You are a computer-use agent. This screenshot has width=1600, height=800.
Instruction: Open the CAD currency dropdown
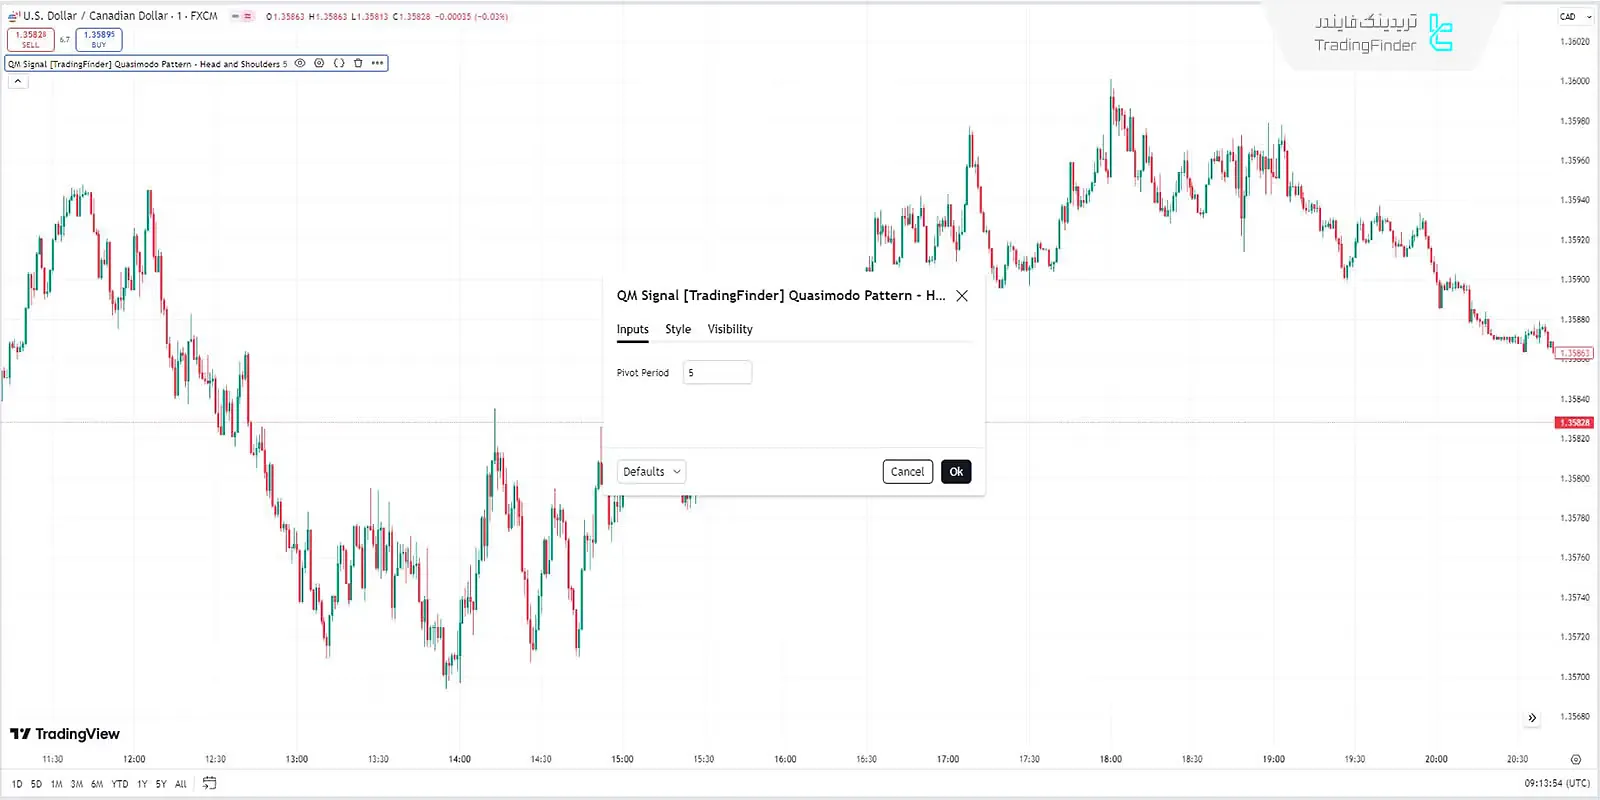pyautogui.click(x=1574, y=17)
